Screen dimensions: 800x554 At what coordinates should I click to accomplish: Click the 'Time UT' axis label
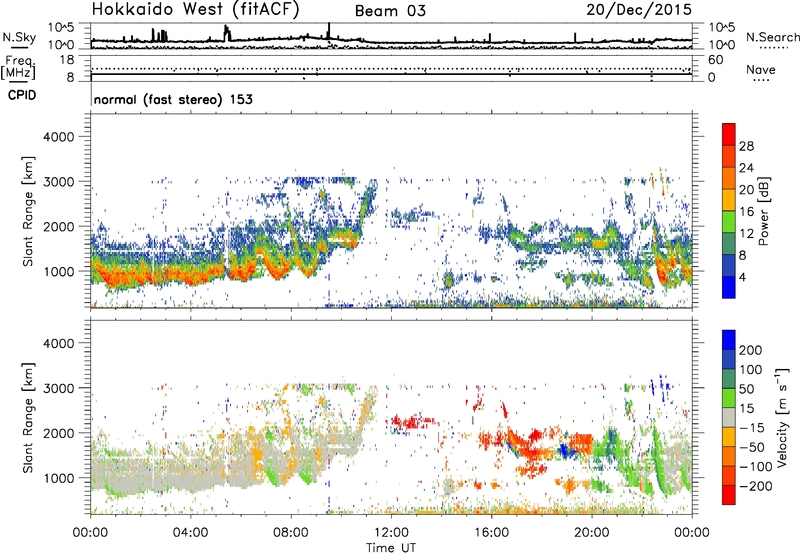click(391, 548)
